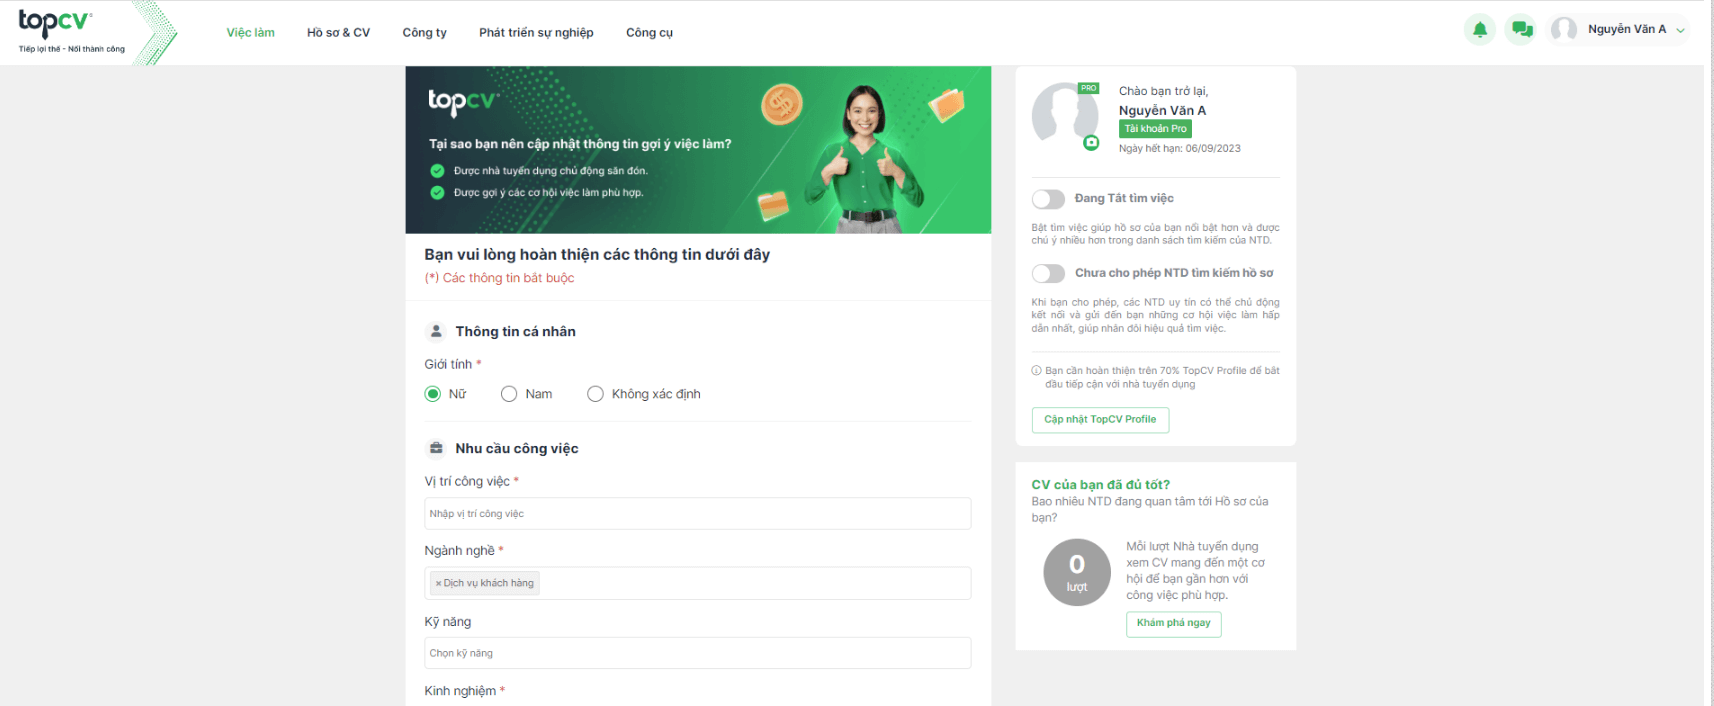Click the green camera badge on avatar
Image resolution: width=1714 pixels, height=706 pixels.
tap(1091, 143)
